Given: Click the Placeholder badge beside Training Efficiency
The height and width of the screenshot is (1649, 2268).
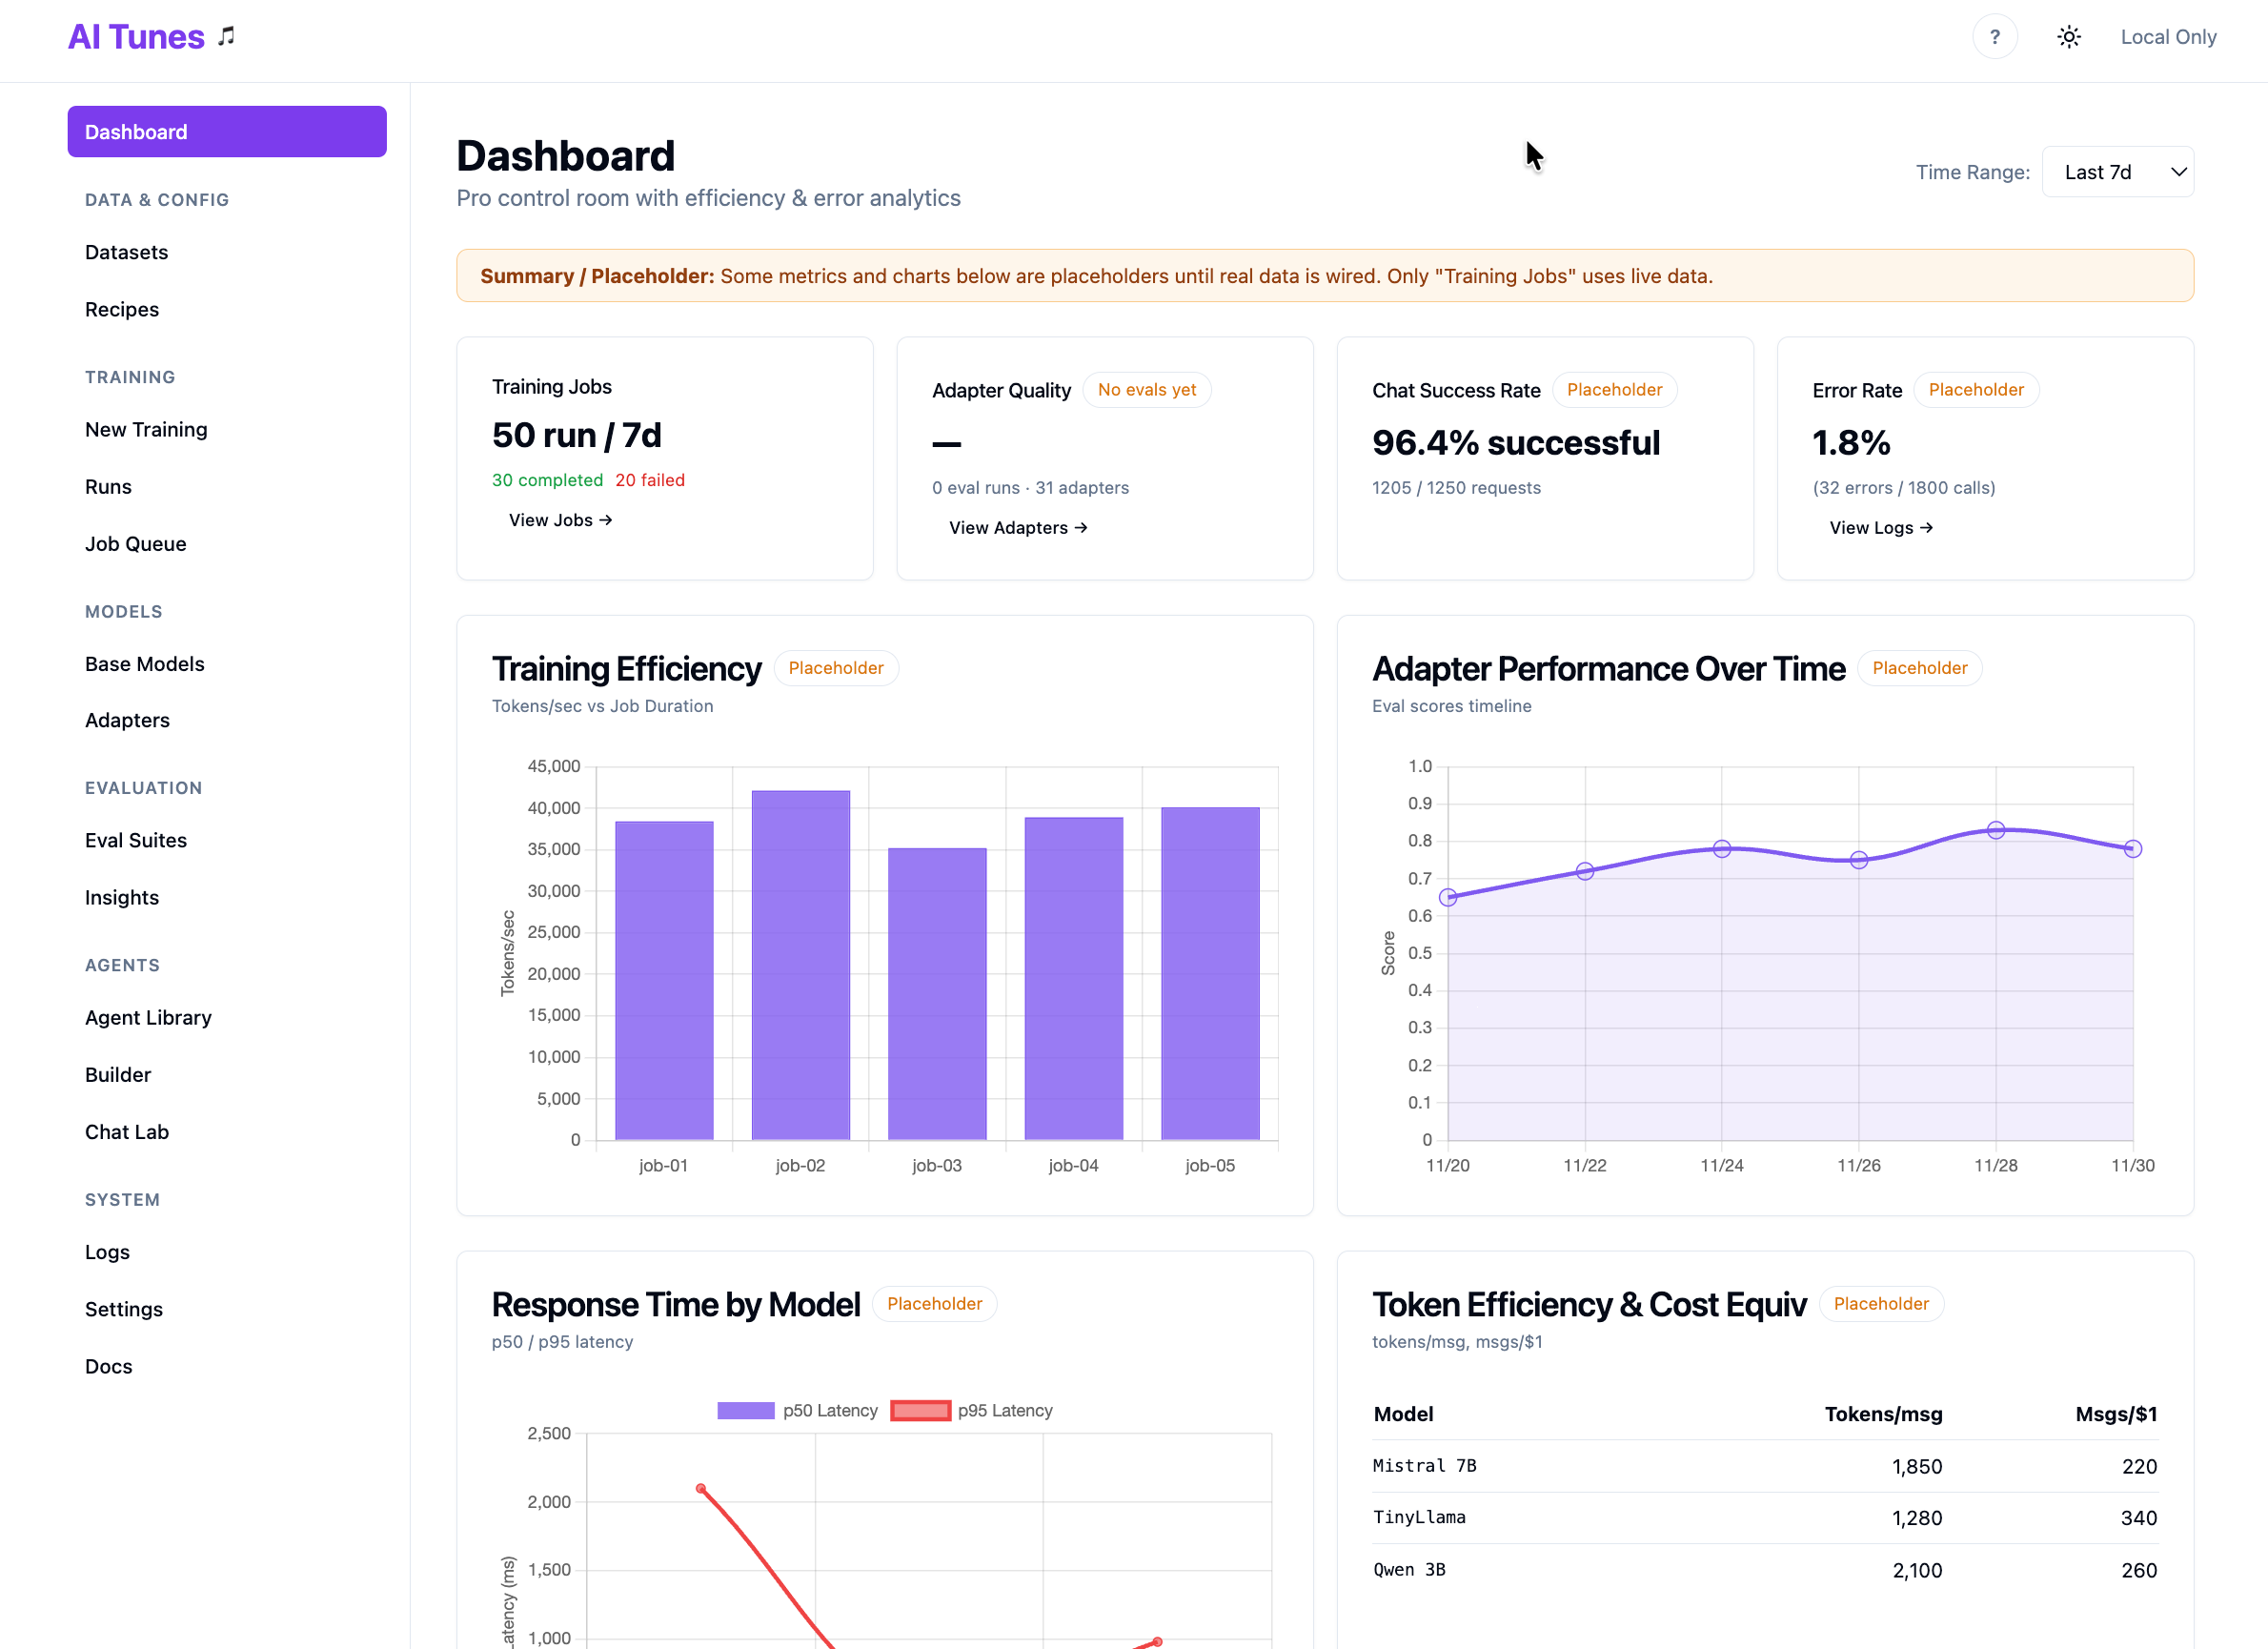Looking at the screenshot, I should pos(836,668).
